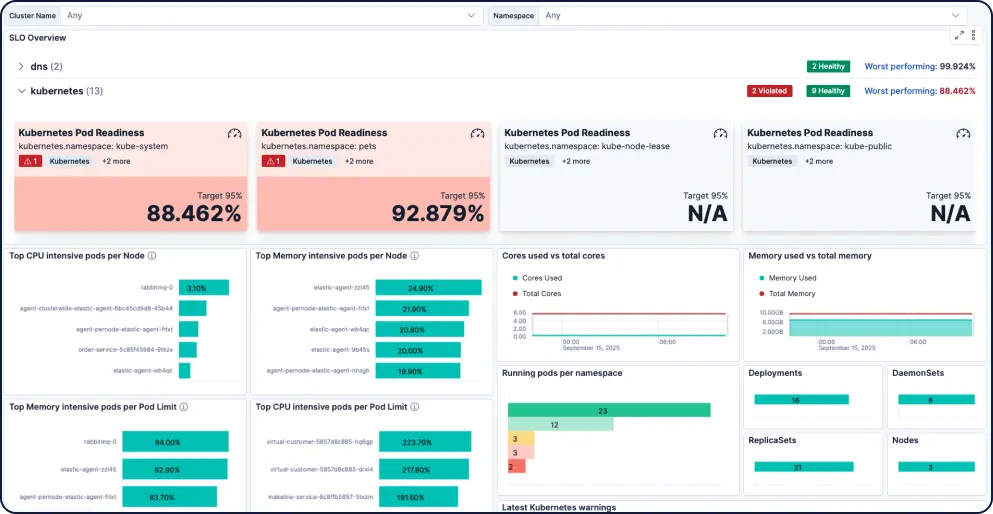Click the gauge icon on kube-public card
993x514 pixels.
(x=963, y=134)
